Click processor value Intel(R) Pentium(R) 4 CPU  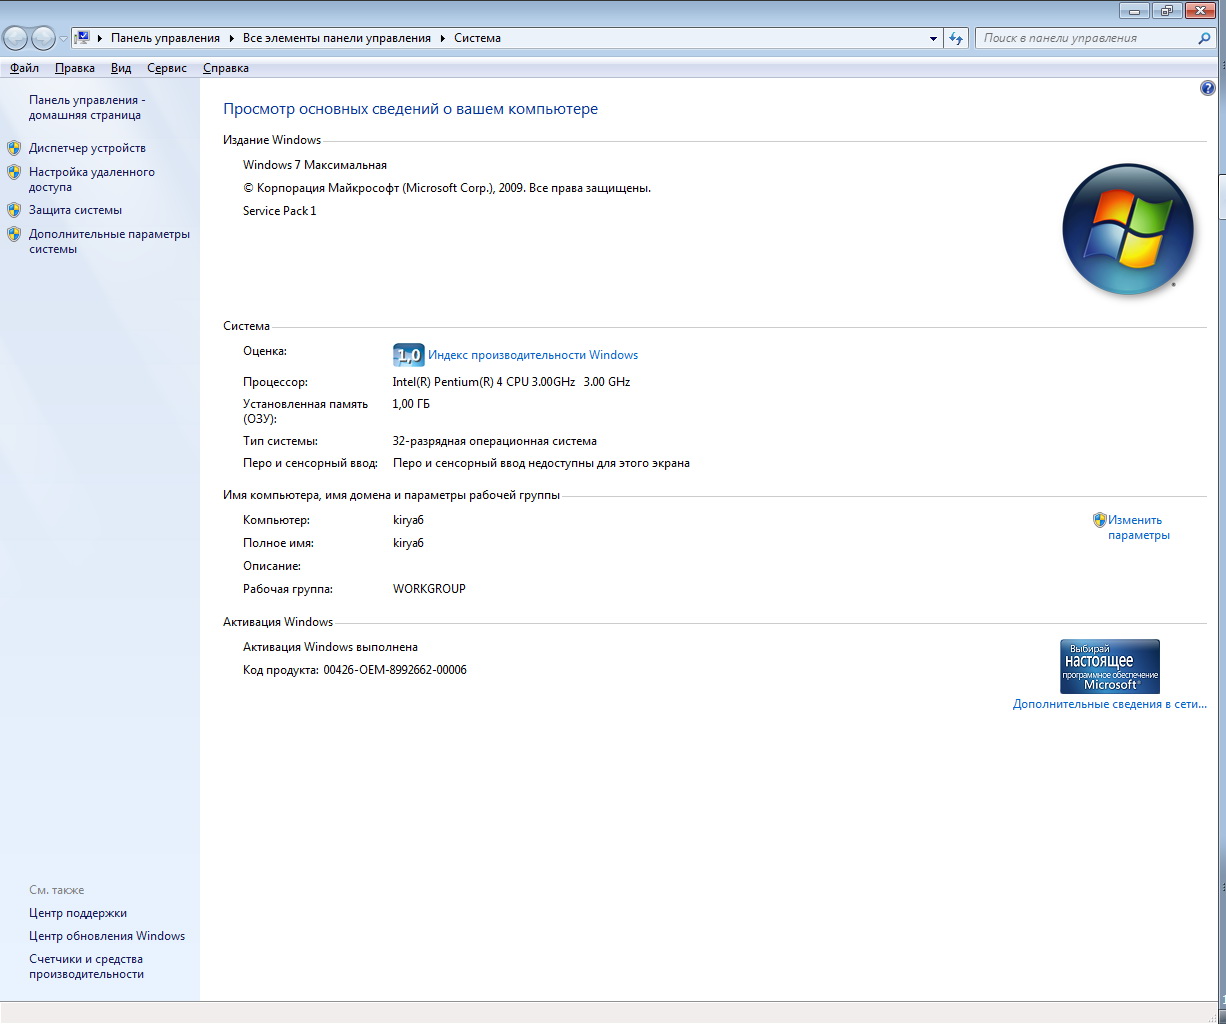pyautogui.click(x=511, y=382)
